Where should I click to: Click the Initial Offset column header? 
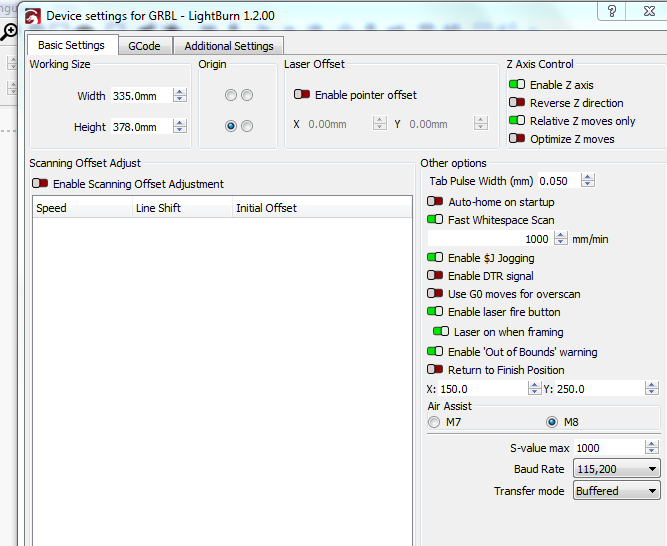[x=322, y=208]
